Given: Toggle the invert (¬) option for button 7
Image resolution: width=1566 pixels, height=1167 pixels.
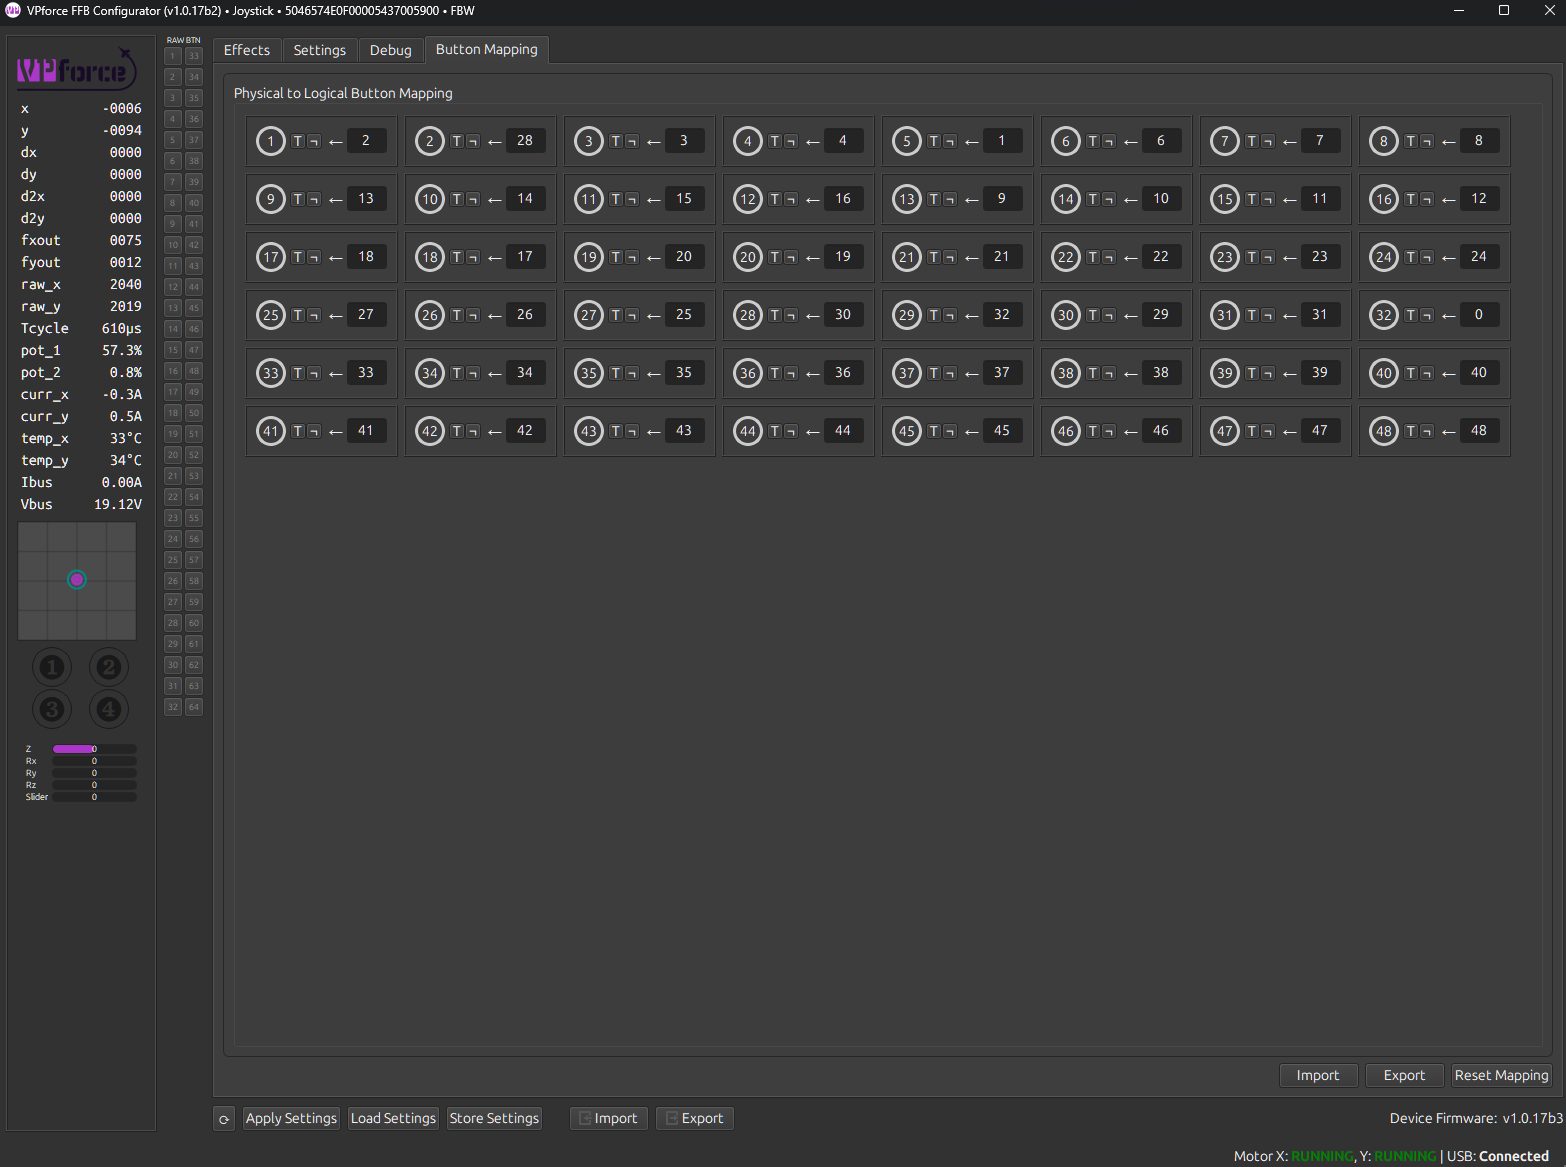Looking at the screenshot, I should (x=1268, y=141).
